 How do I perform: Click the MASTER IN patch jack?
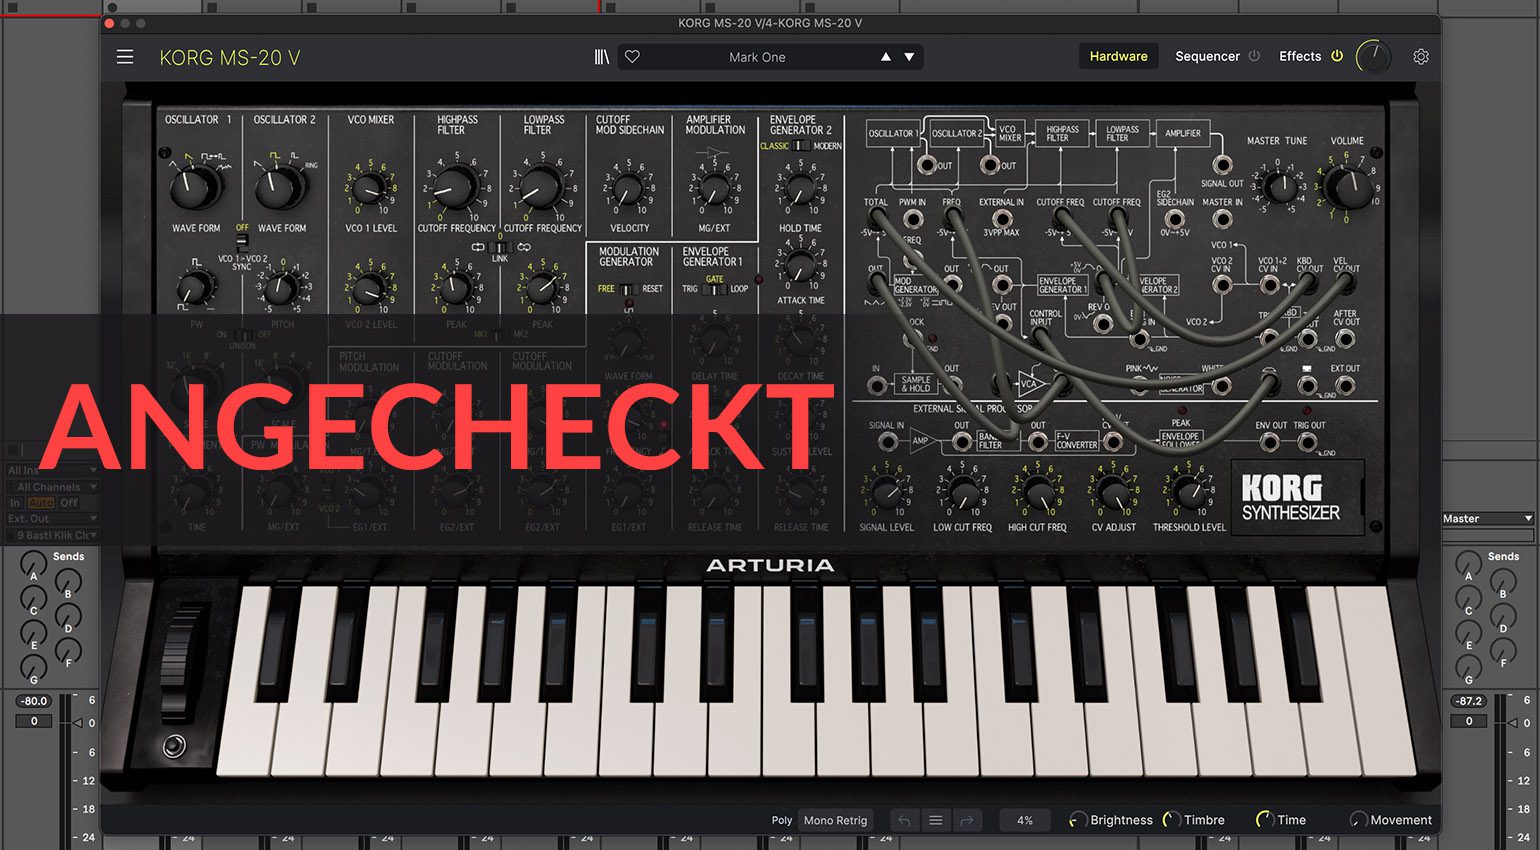[1222, 220]
